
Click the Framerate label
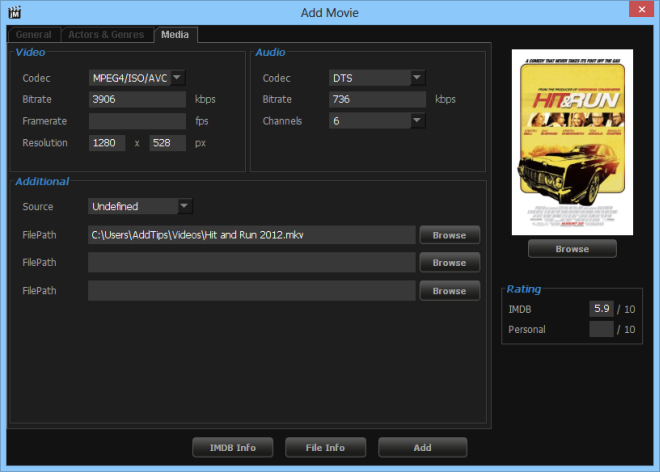(45, 121)
